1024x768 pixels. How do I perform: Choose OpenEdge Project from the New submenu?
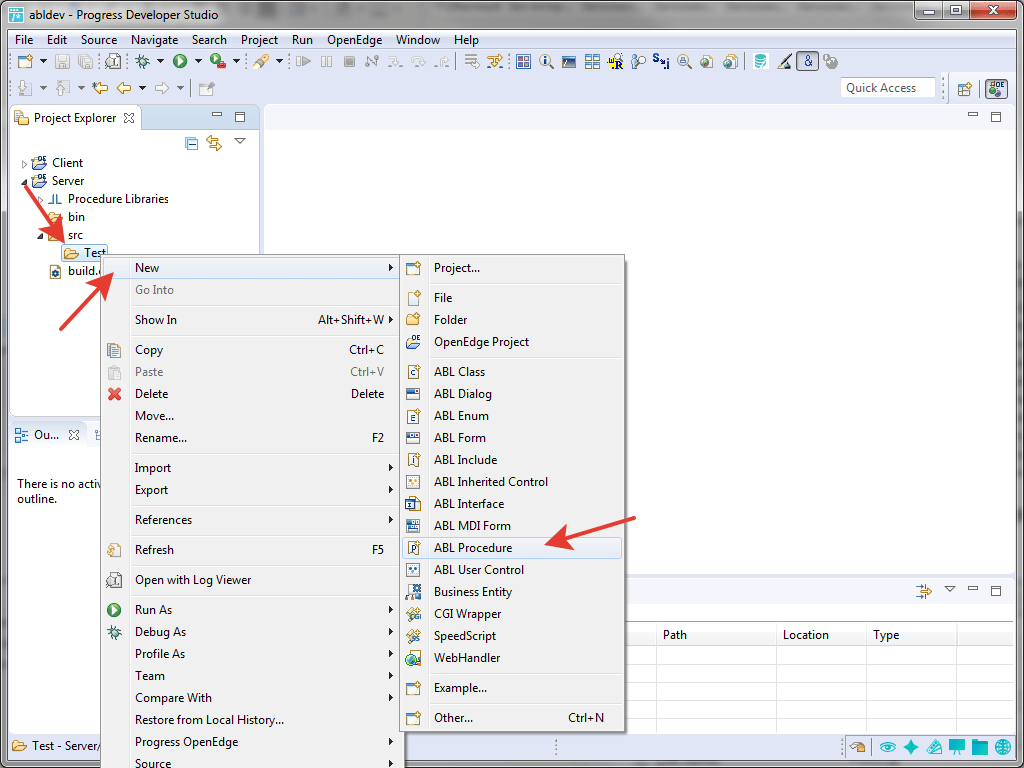(x=512, y=342)
